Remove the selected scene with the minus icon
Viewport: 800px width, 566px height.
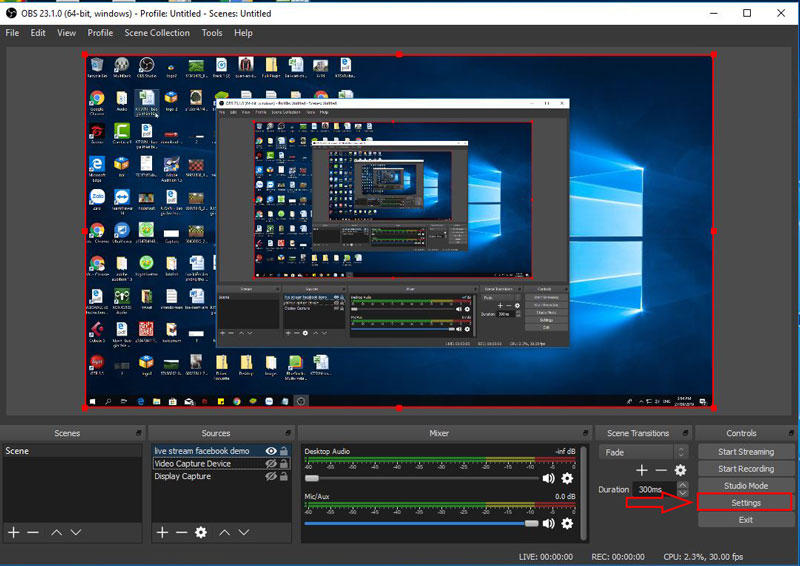point(33,532)
